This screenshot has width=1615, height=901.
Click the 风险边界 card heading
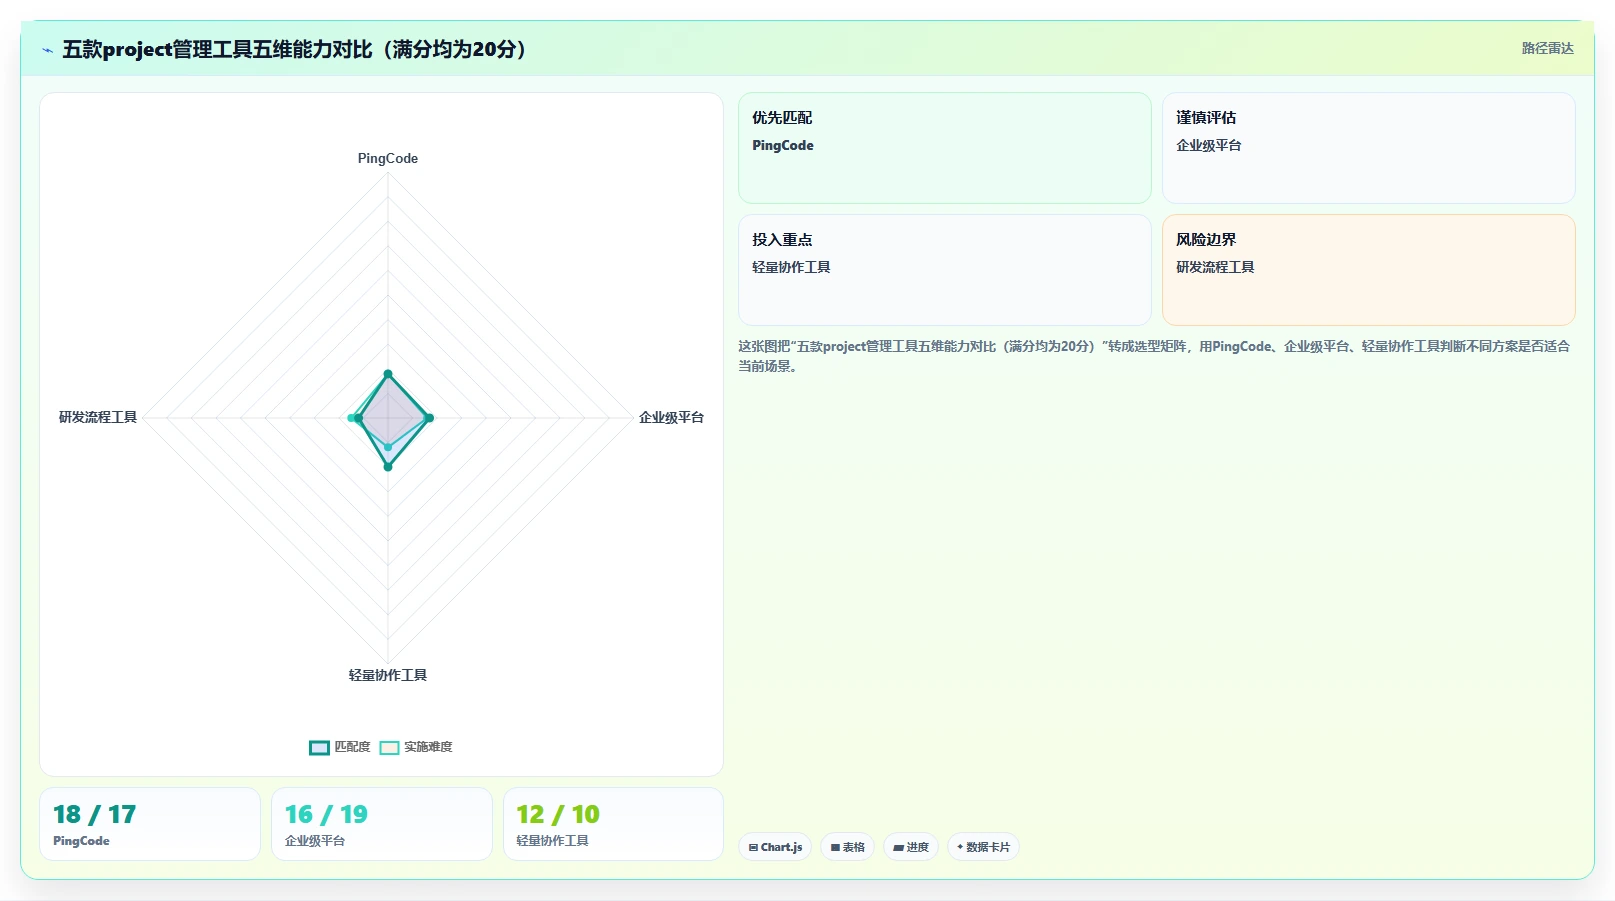coord(1206,239)
